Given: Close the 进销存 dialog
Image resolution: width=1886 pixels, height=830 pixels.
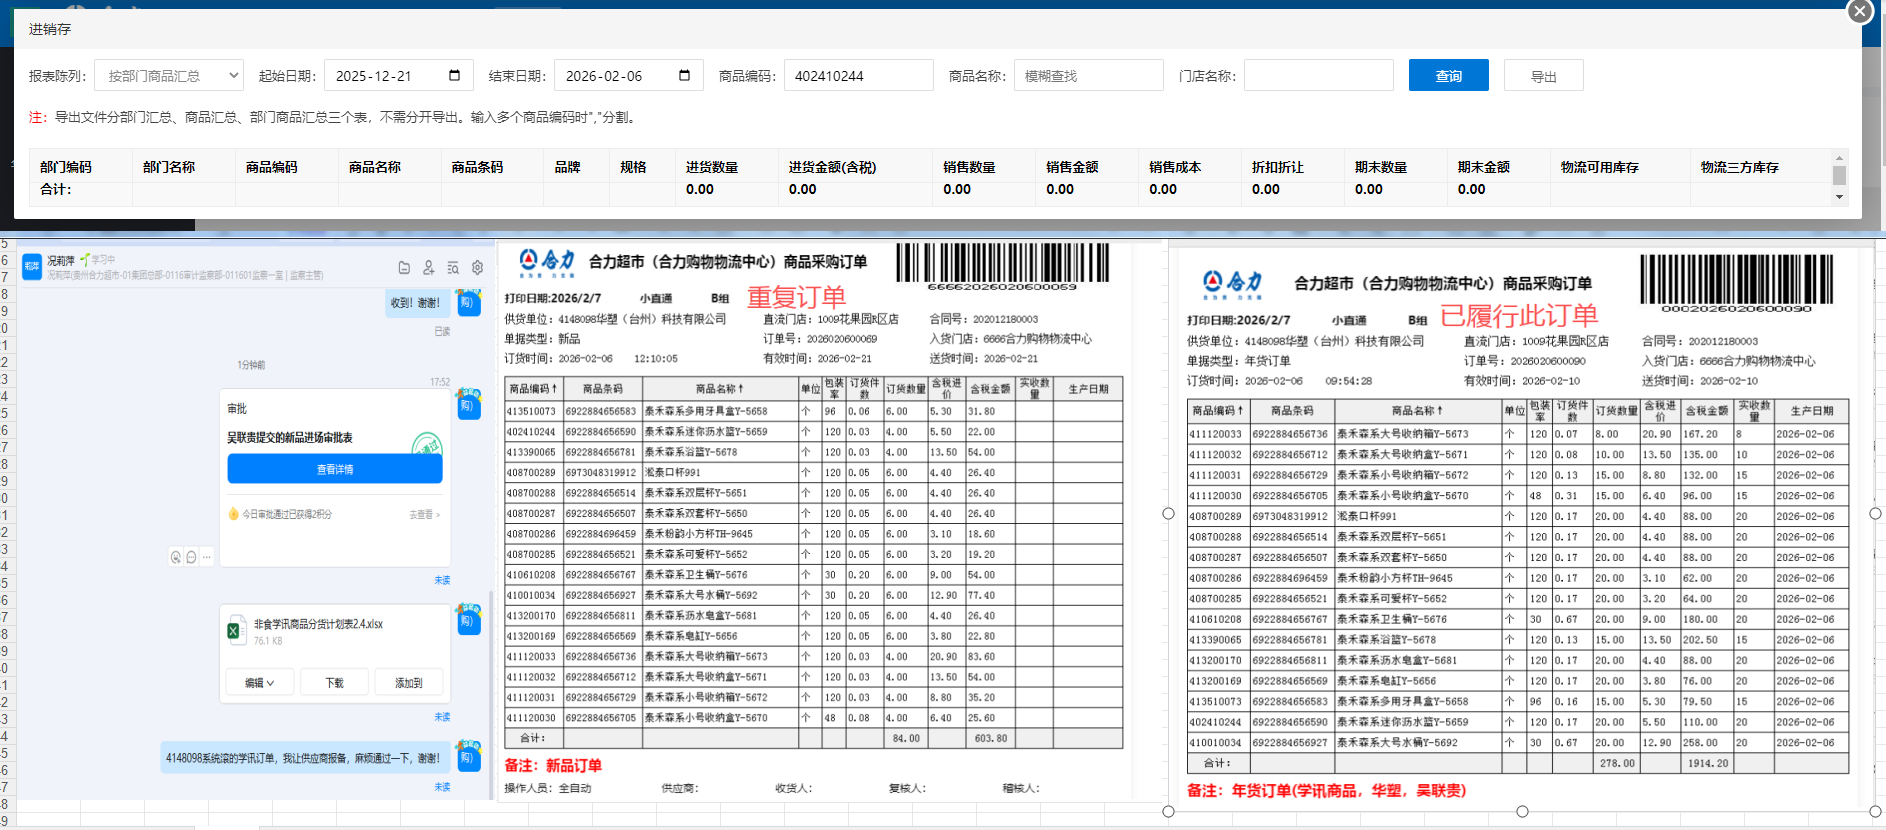Looking at the screenshot, I should point(1859,11).
